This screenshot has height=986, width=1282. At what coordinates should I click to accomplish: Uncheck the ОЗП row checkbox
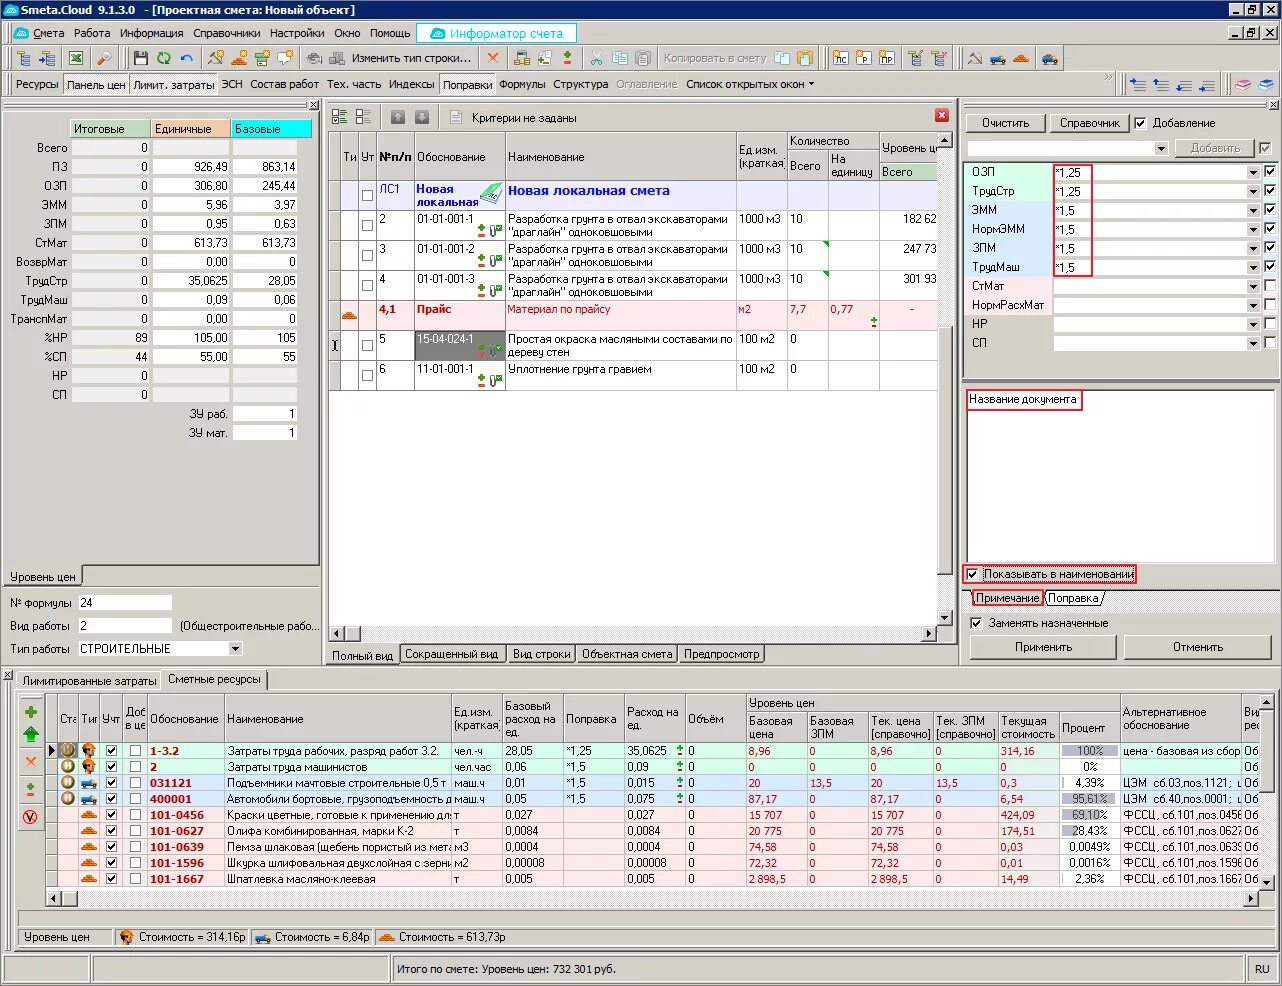(1270, 172)
